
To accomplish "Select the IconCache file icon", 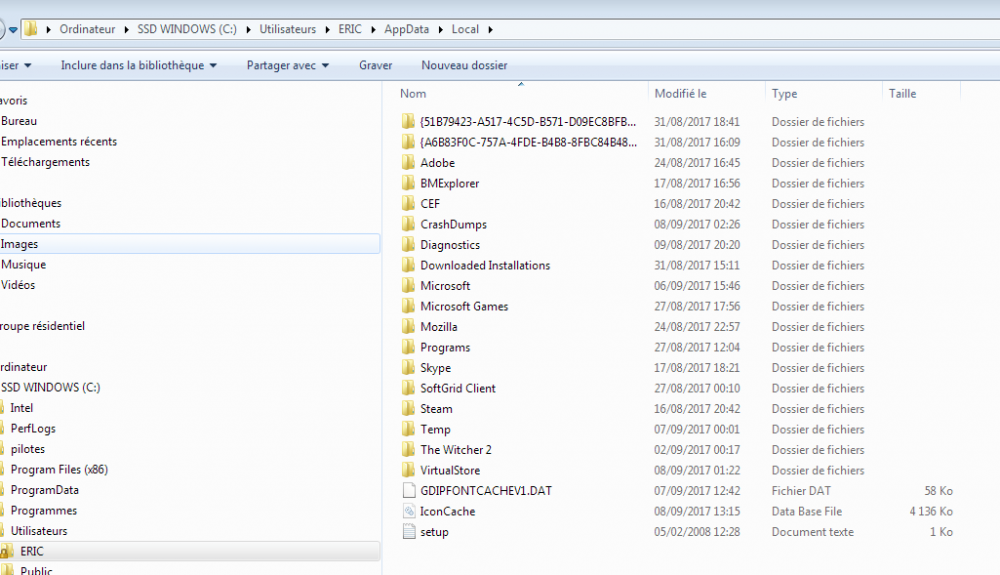I will point(409,511).
